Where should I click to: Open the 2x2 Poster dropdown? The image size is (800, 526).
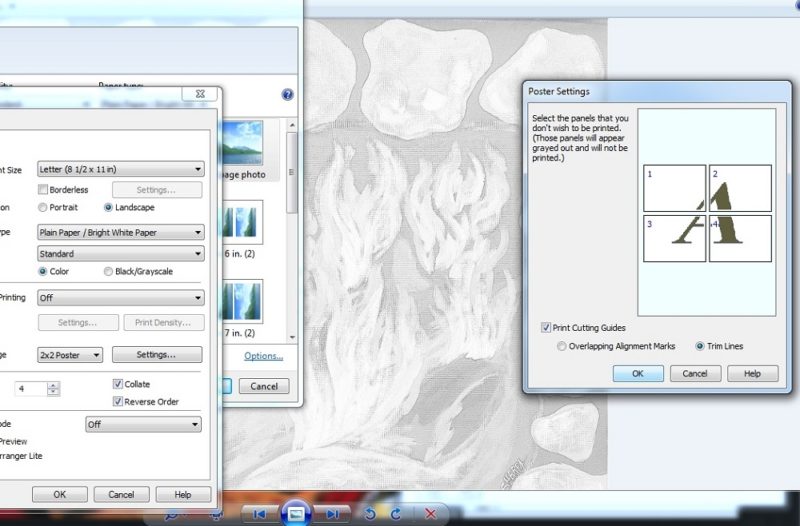(70, 355)
